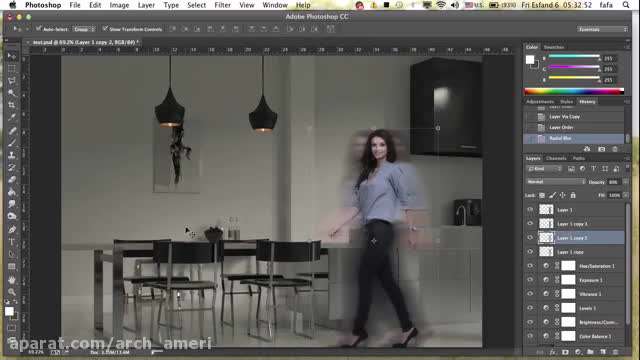
Task: Select the Clone Stamp tool
Action: 12,155
